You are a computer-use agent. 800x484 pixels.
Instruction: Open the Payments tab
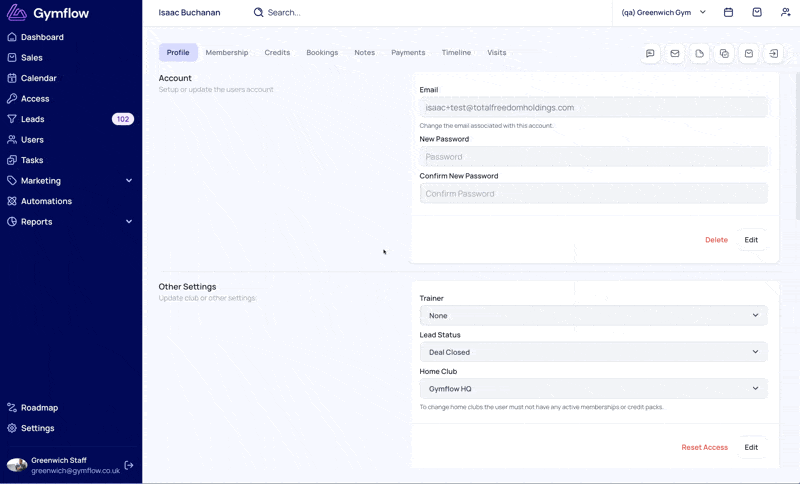(408, 53)
